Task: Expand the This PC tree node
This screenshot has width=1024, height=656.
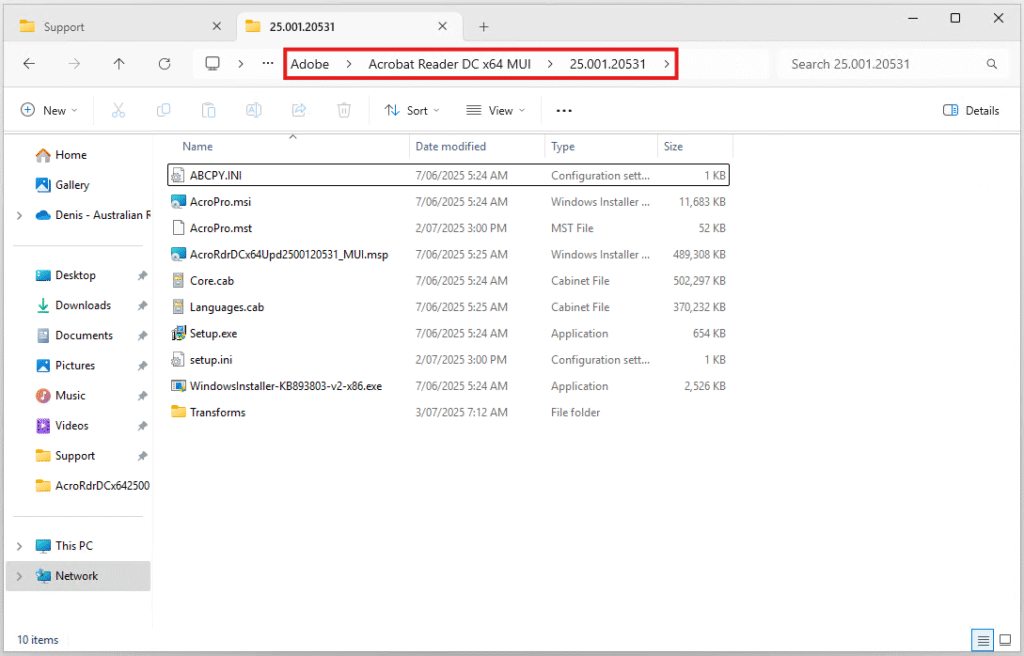Action: click(20, 546)
